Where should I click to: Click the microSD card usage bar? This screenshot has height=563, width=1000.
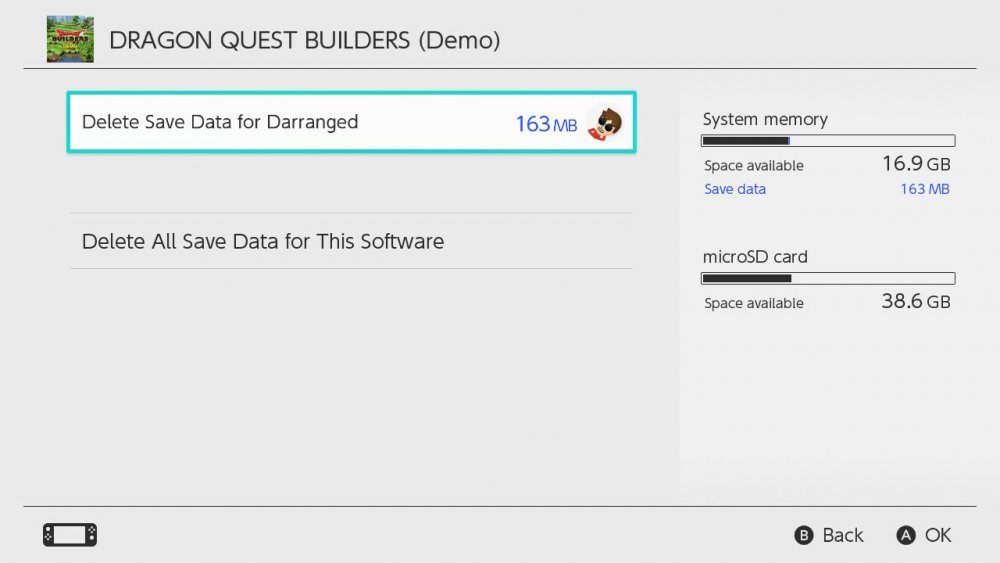pos(828,279)
